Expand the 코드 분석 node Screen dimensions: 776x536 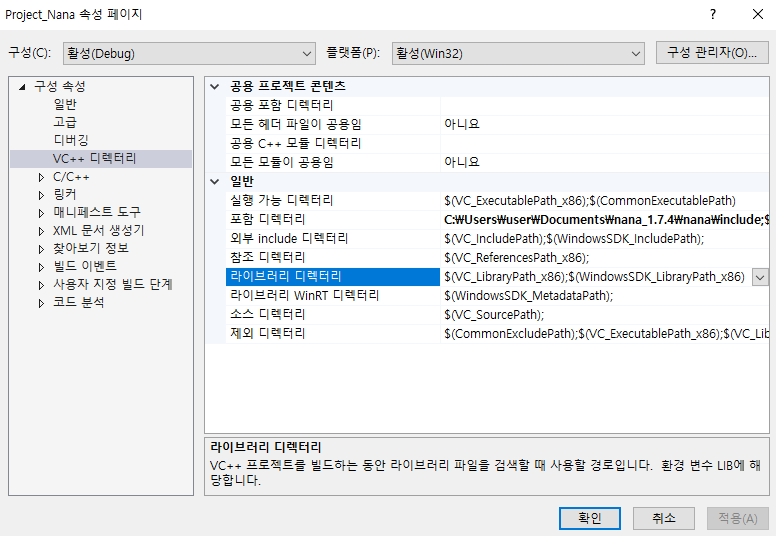click(x=42, y=303)
